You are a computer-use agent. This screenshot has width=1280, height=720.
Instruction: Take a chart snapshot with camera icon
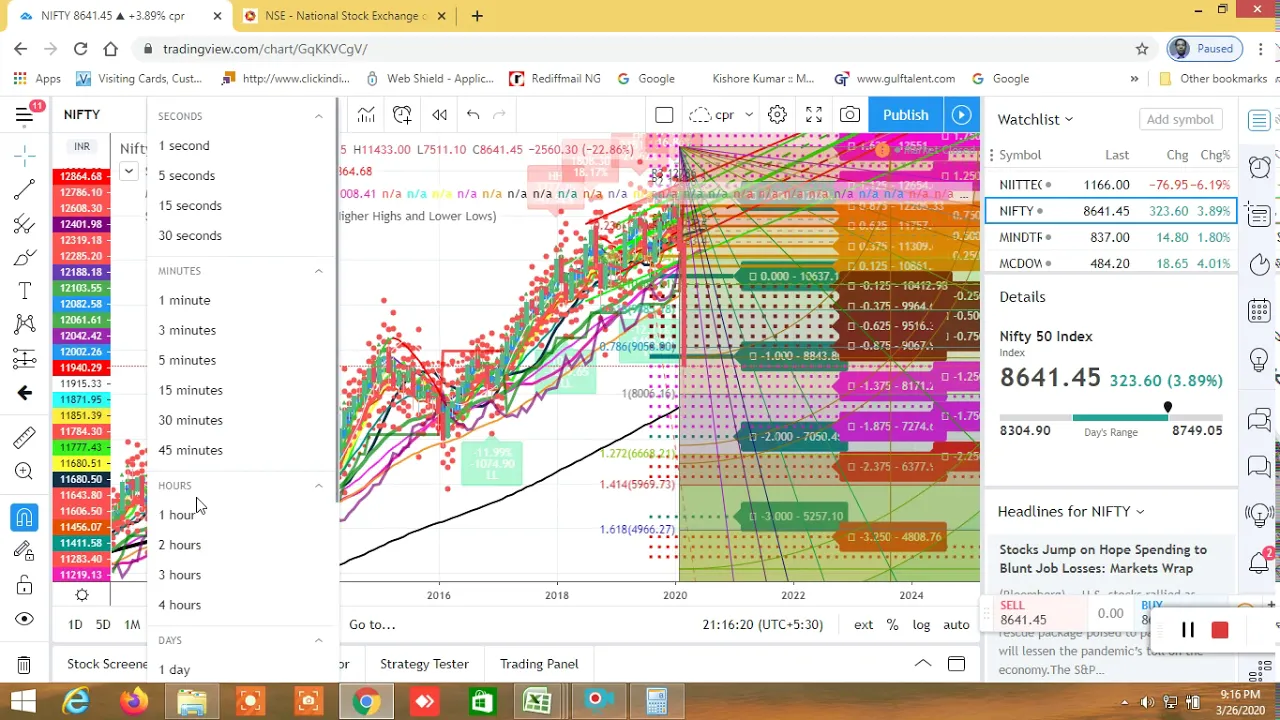coord(850,115)
